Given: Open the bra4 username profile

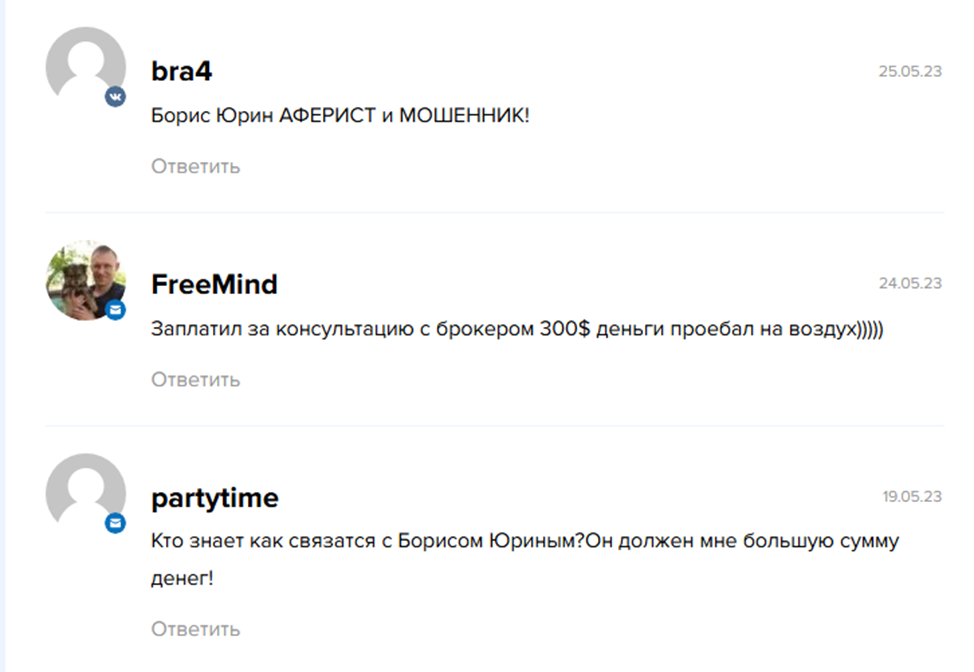Looking at the screenshot, I should point(181,72).
